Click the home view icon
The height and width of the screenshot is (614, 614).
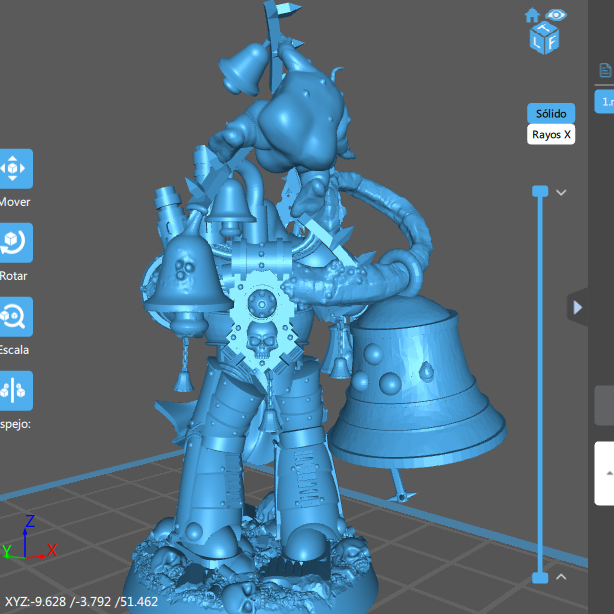point(532,15)
